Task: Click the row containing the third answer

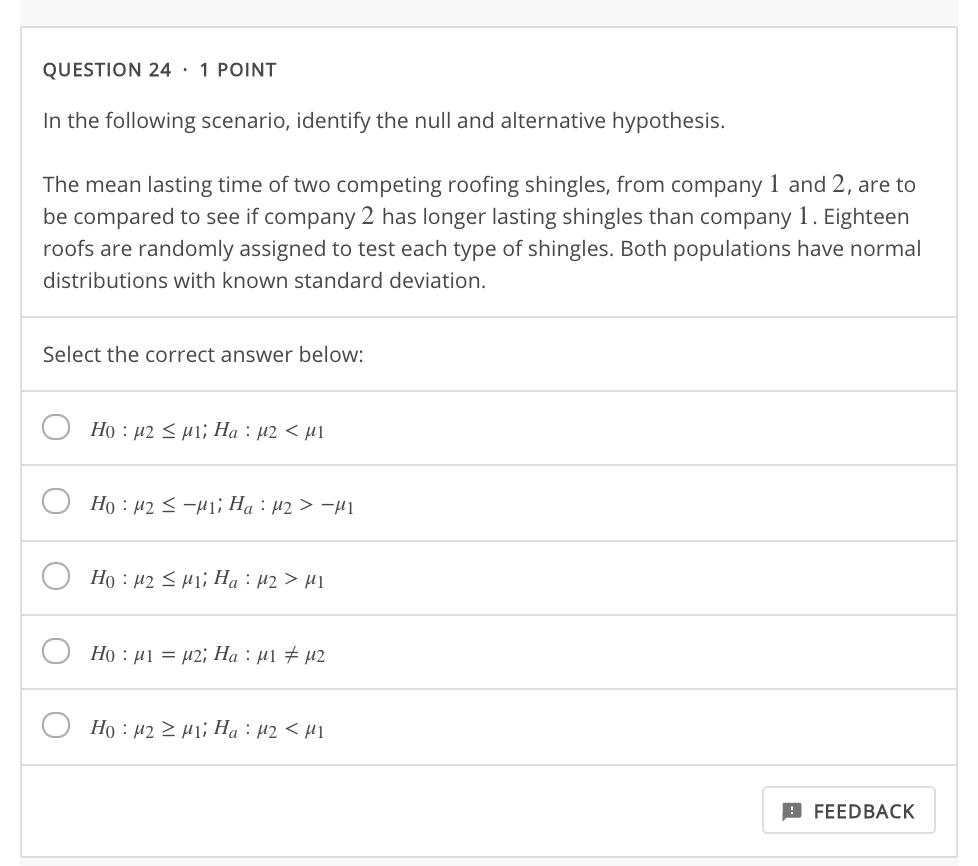Action: pos(490,578)
